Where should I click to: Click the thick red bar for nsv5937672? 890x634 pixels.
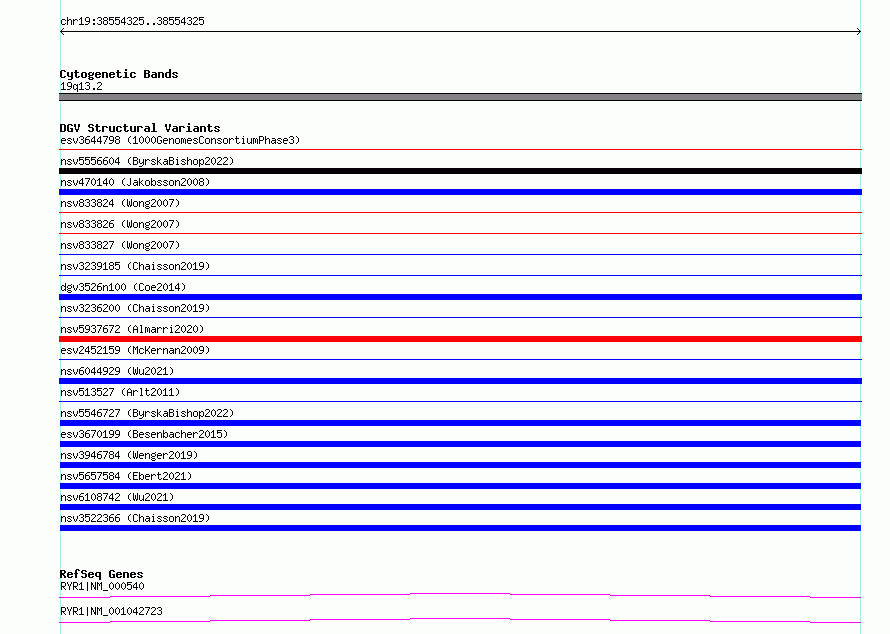pyautogui.click(x=460, y=339)
